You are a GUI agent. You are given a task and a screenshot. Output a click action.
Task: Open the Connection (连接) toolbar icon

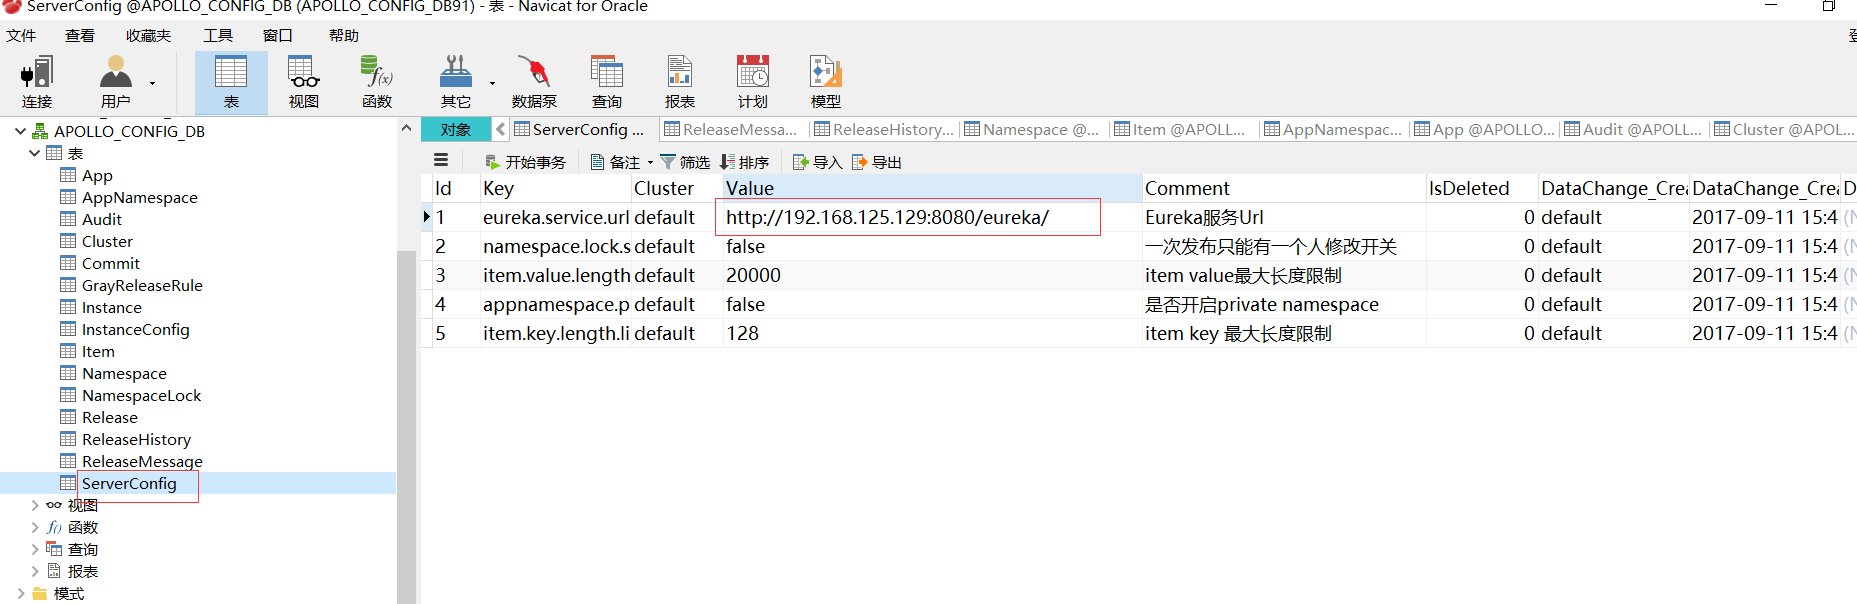coord(37,83)
